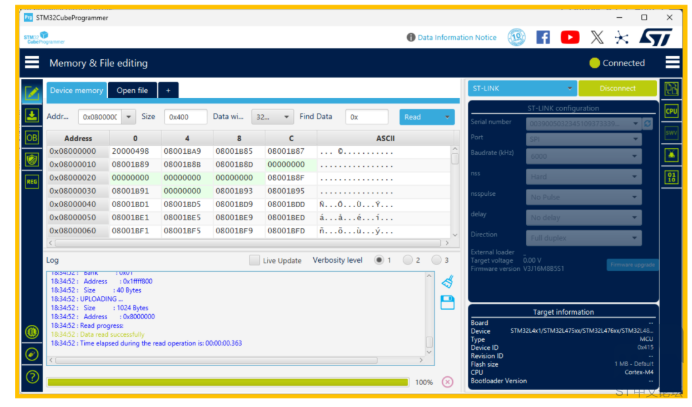Open the help question mark icon
Viewport: 692px width, 407px height.
(x=32, y=377)
